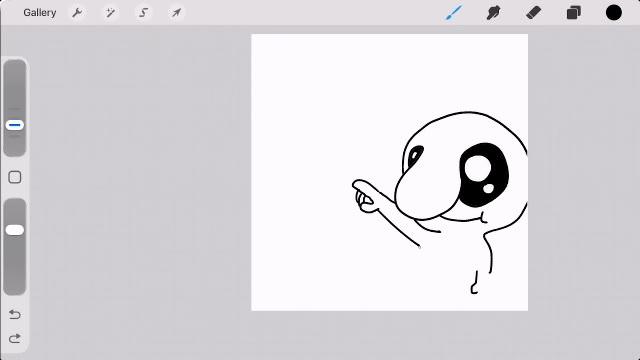Click the brush size slider handle

pyautogui.click(x=15, y=125)
